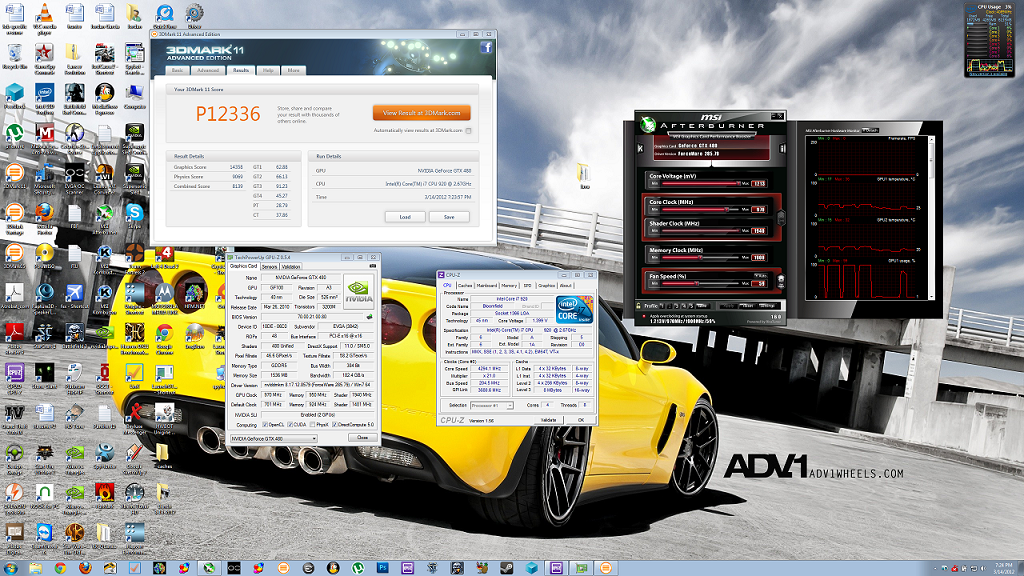The image size is (1024, 576).
Task: Open the More tab in 3DMark 11
Action: [x=293, y=70]
